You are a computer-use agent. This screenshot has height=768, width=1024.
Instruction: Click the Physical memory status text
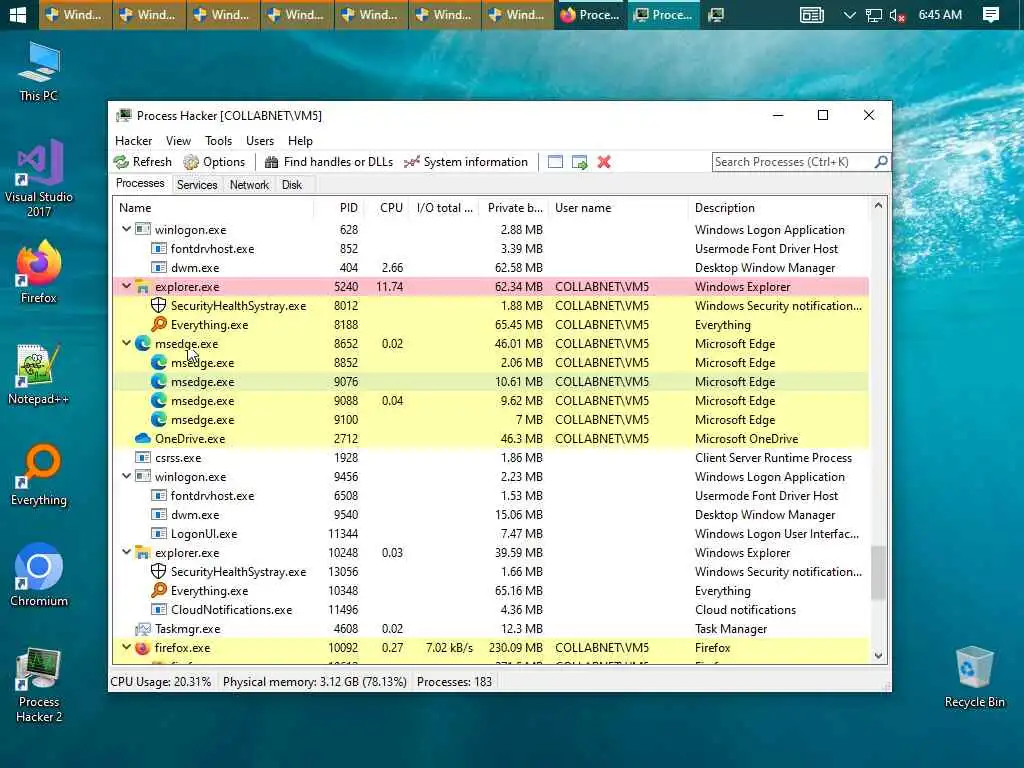[x=315, y=682]
